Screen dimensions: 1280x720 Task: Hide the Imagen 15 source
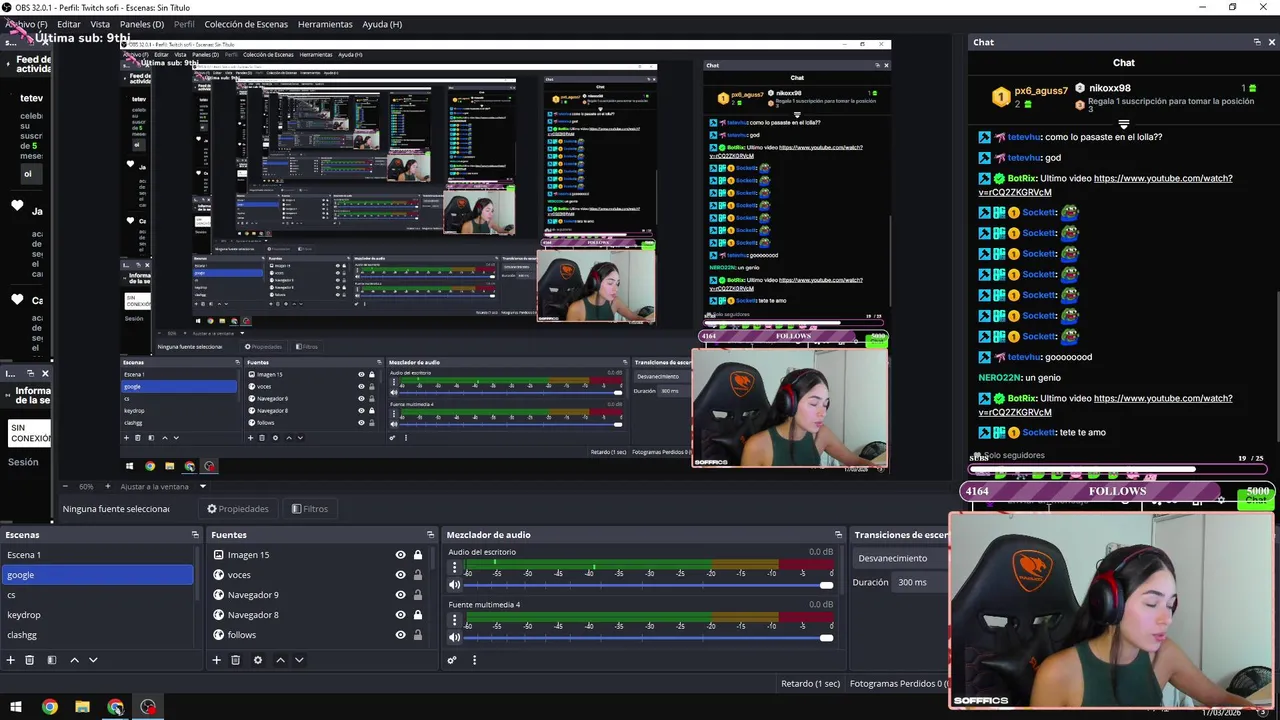(400, 555)
